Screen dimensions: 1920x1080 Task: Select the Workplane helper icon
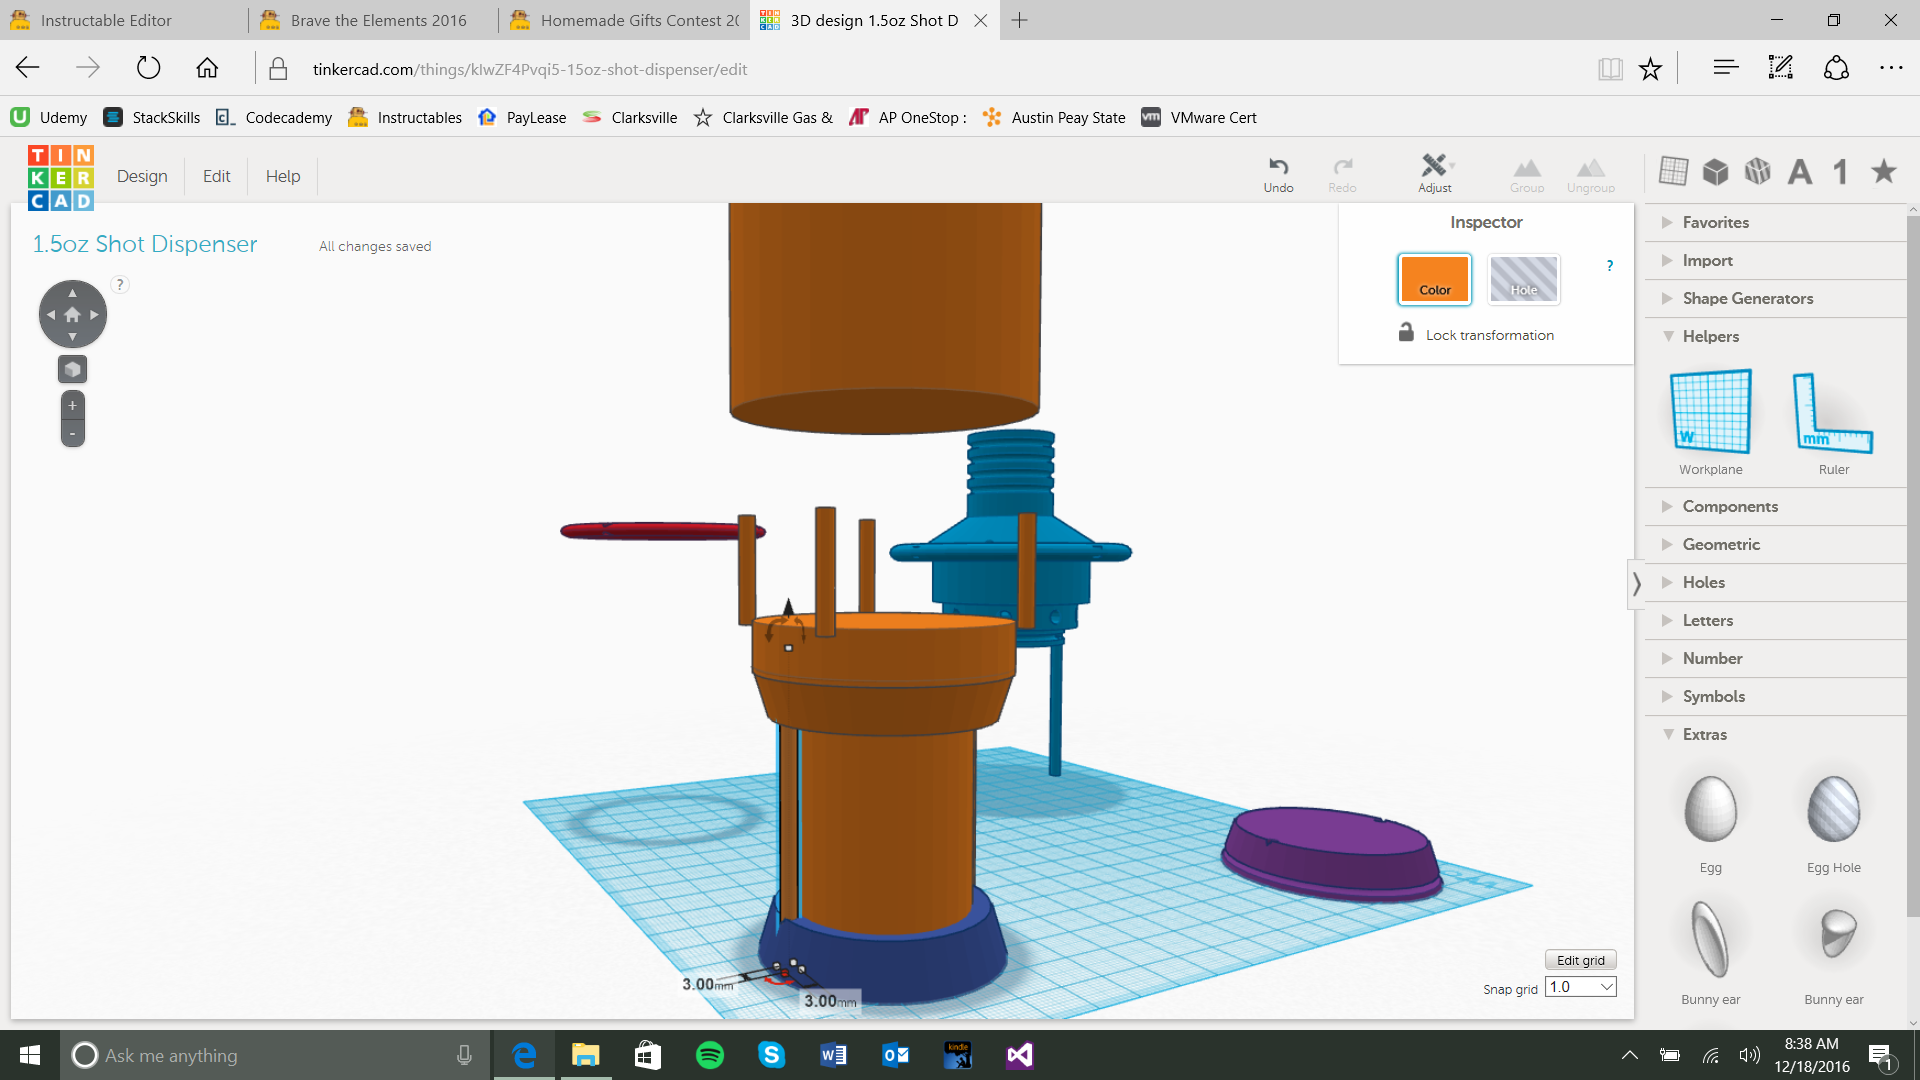1710,412
